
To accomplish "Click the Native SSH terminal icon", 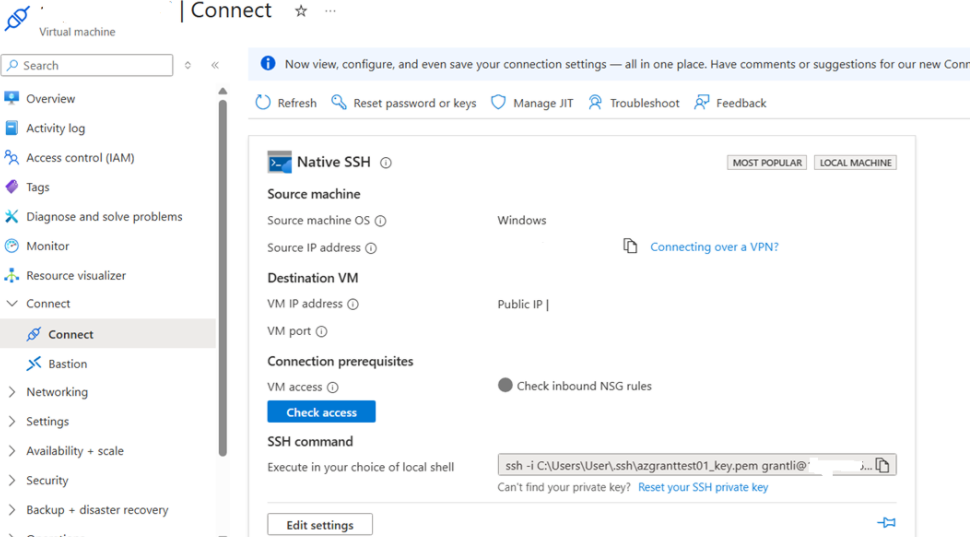I will [x=279, y=161].
